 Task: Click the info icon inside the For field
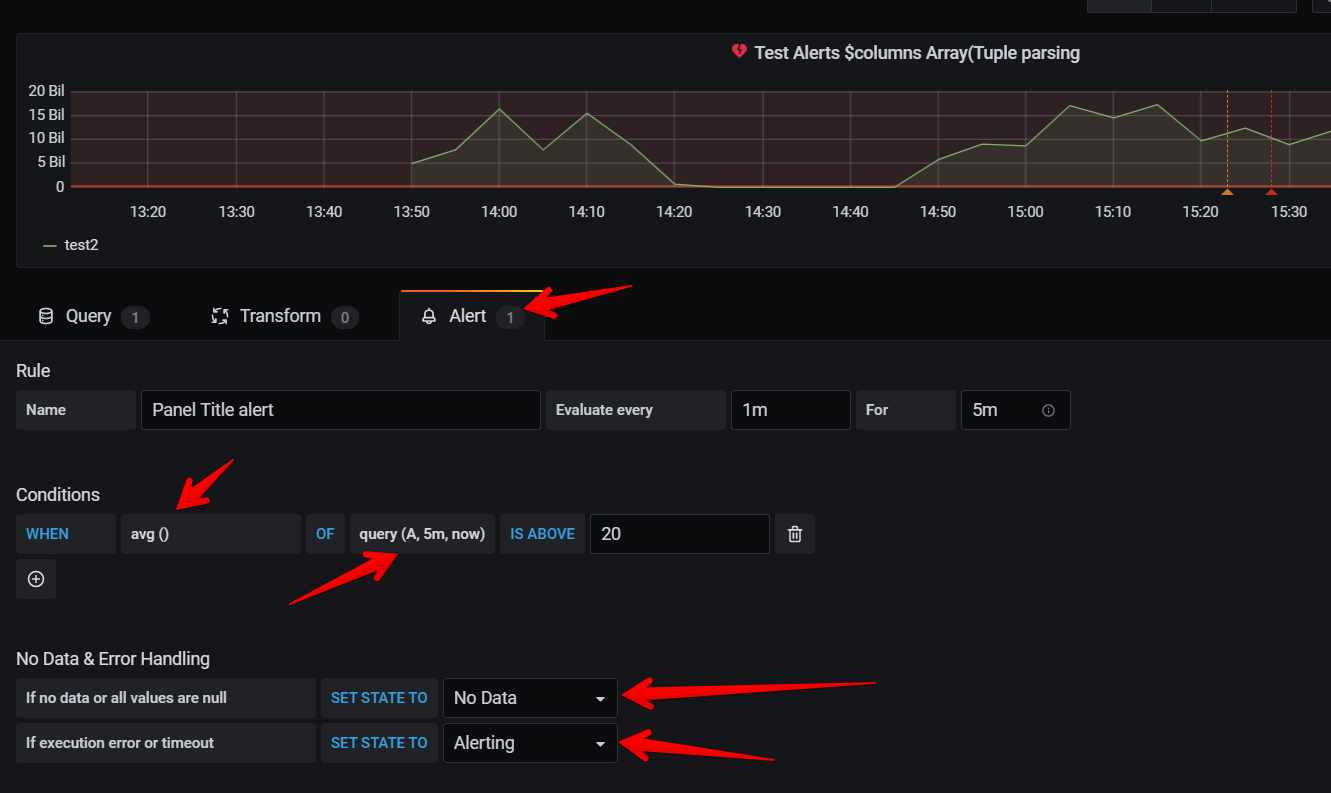(1047, 410)
